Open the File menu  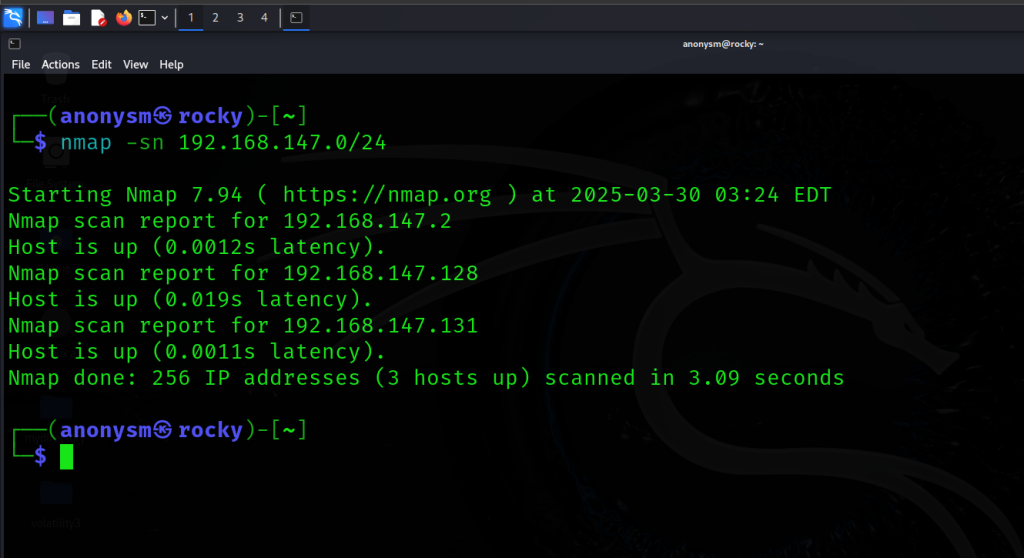pos(21,64)
